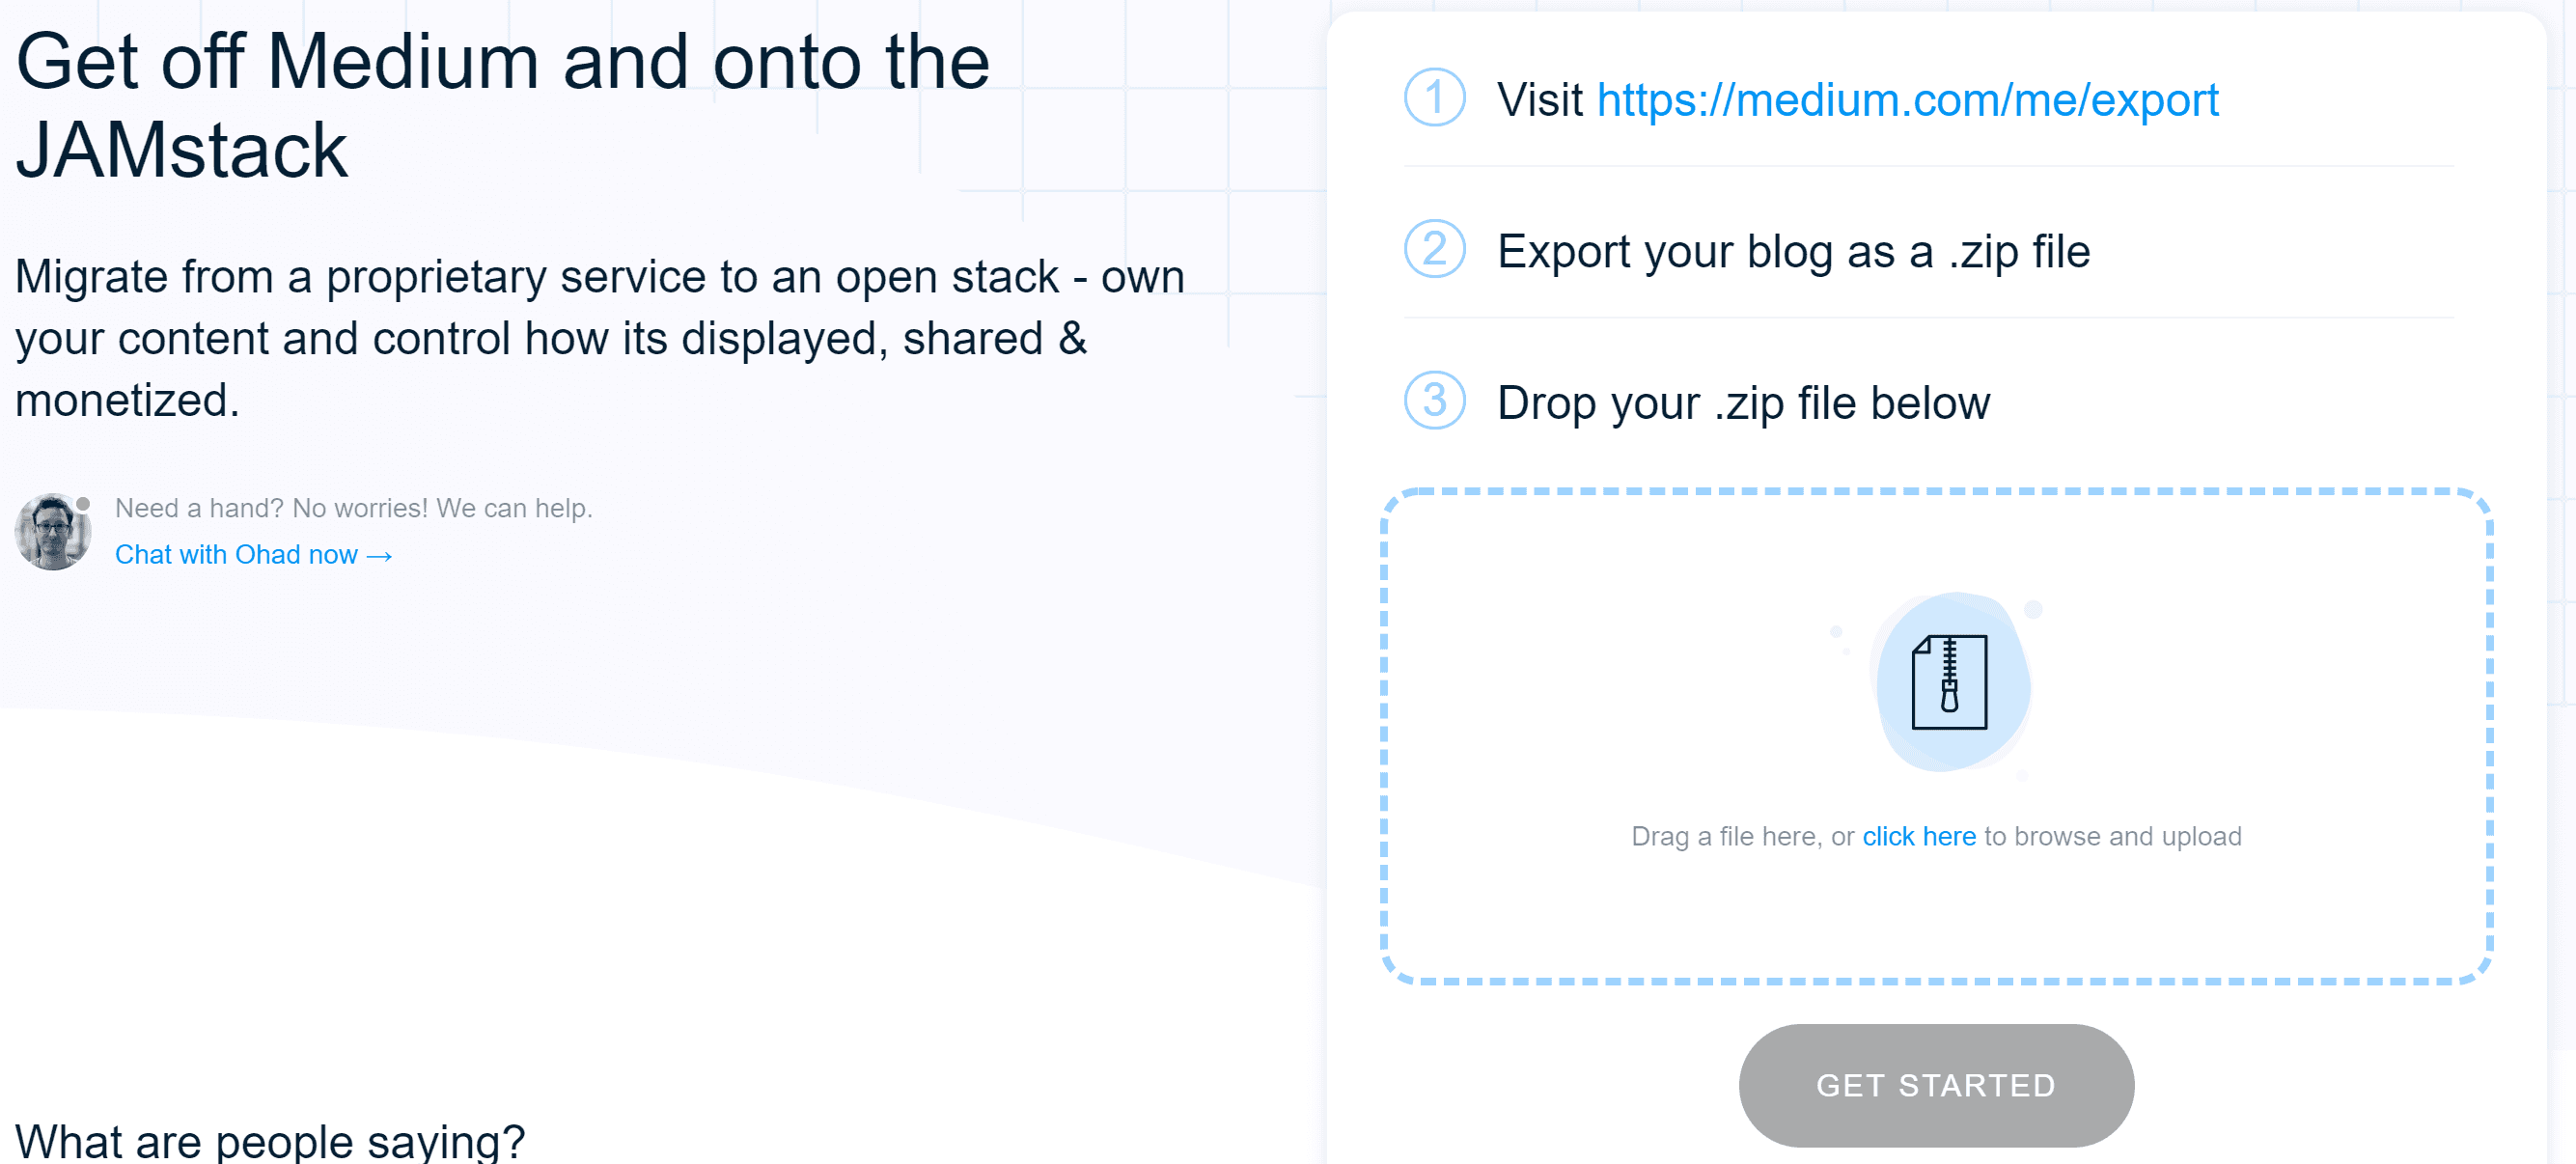Click the "Need a hand? No worries!" text
Screen dimensions: 2576x1164
(x=354, y=508)
